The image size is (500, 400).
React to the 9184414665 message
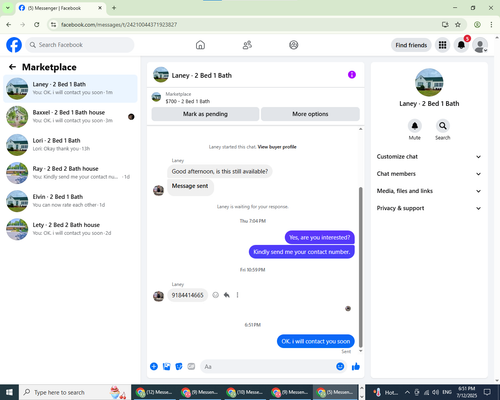click(216, 295)
